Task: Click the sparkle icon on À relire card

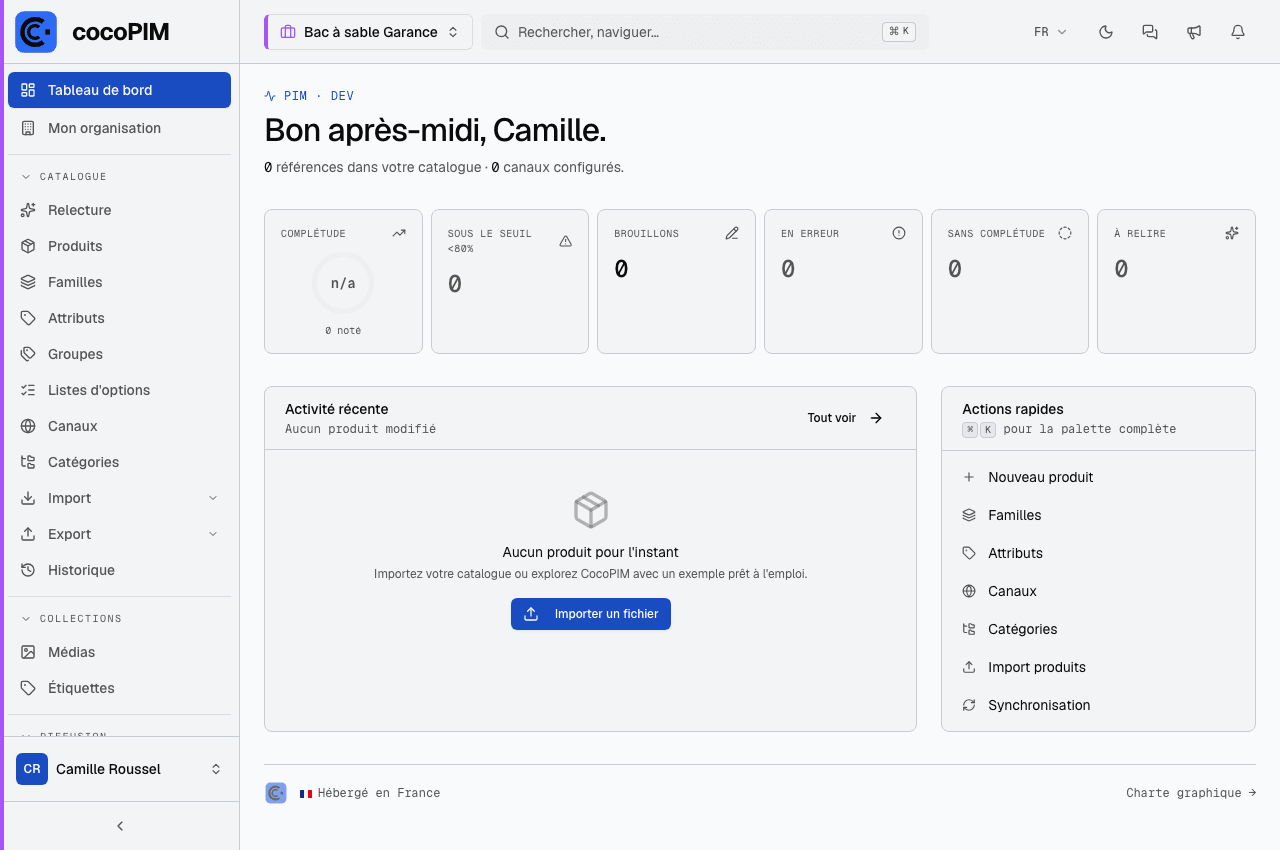Action: point(1232,233)
